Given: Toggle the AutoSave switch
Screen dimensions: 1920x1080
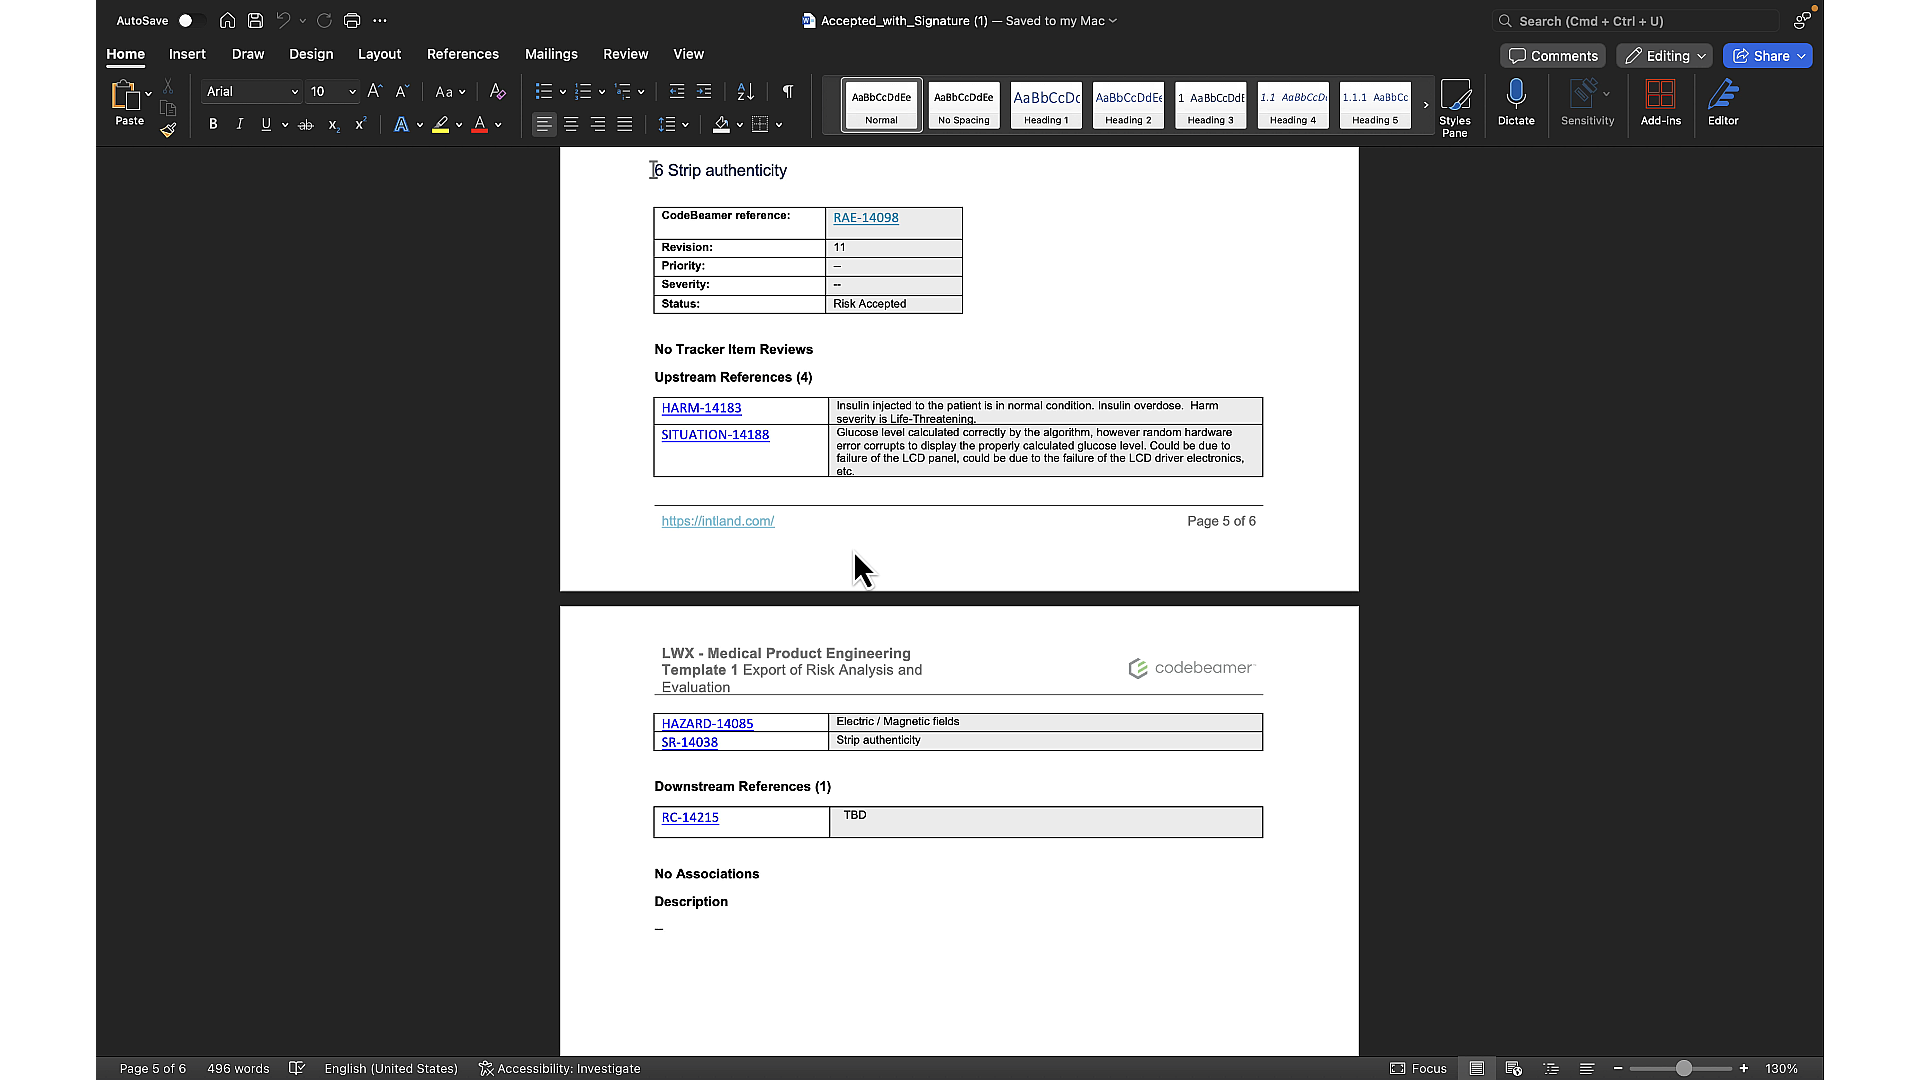Looking at the screenshot, I should tap(190, 21).
